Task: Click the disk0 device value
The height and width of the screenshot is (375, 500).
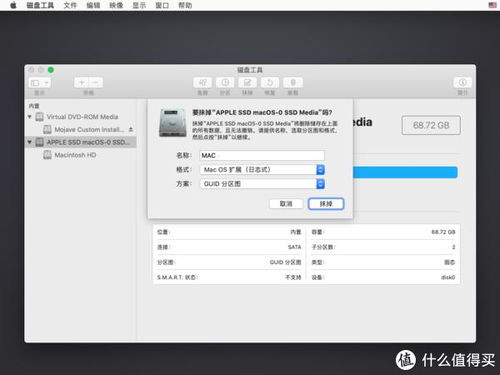Action: point(448,277)
